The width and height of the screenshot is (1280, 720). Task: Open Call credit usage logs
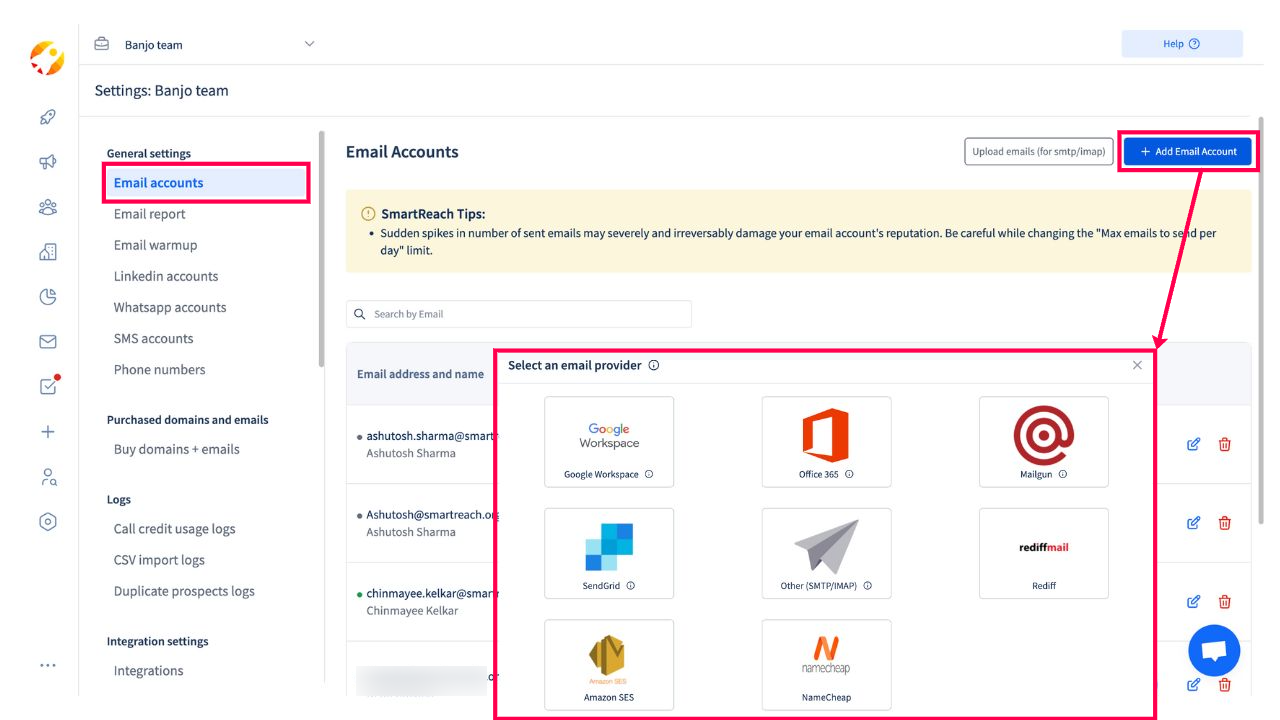[174, 529]
